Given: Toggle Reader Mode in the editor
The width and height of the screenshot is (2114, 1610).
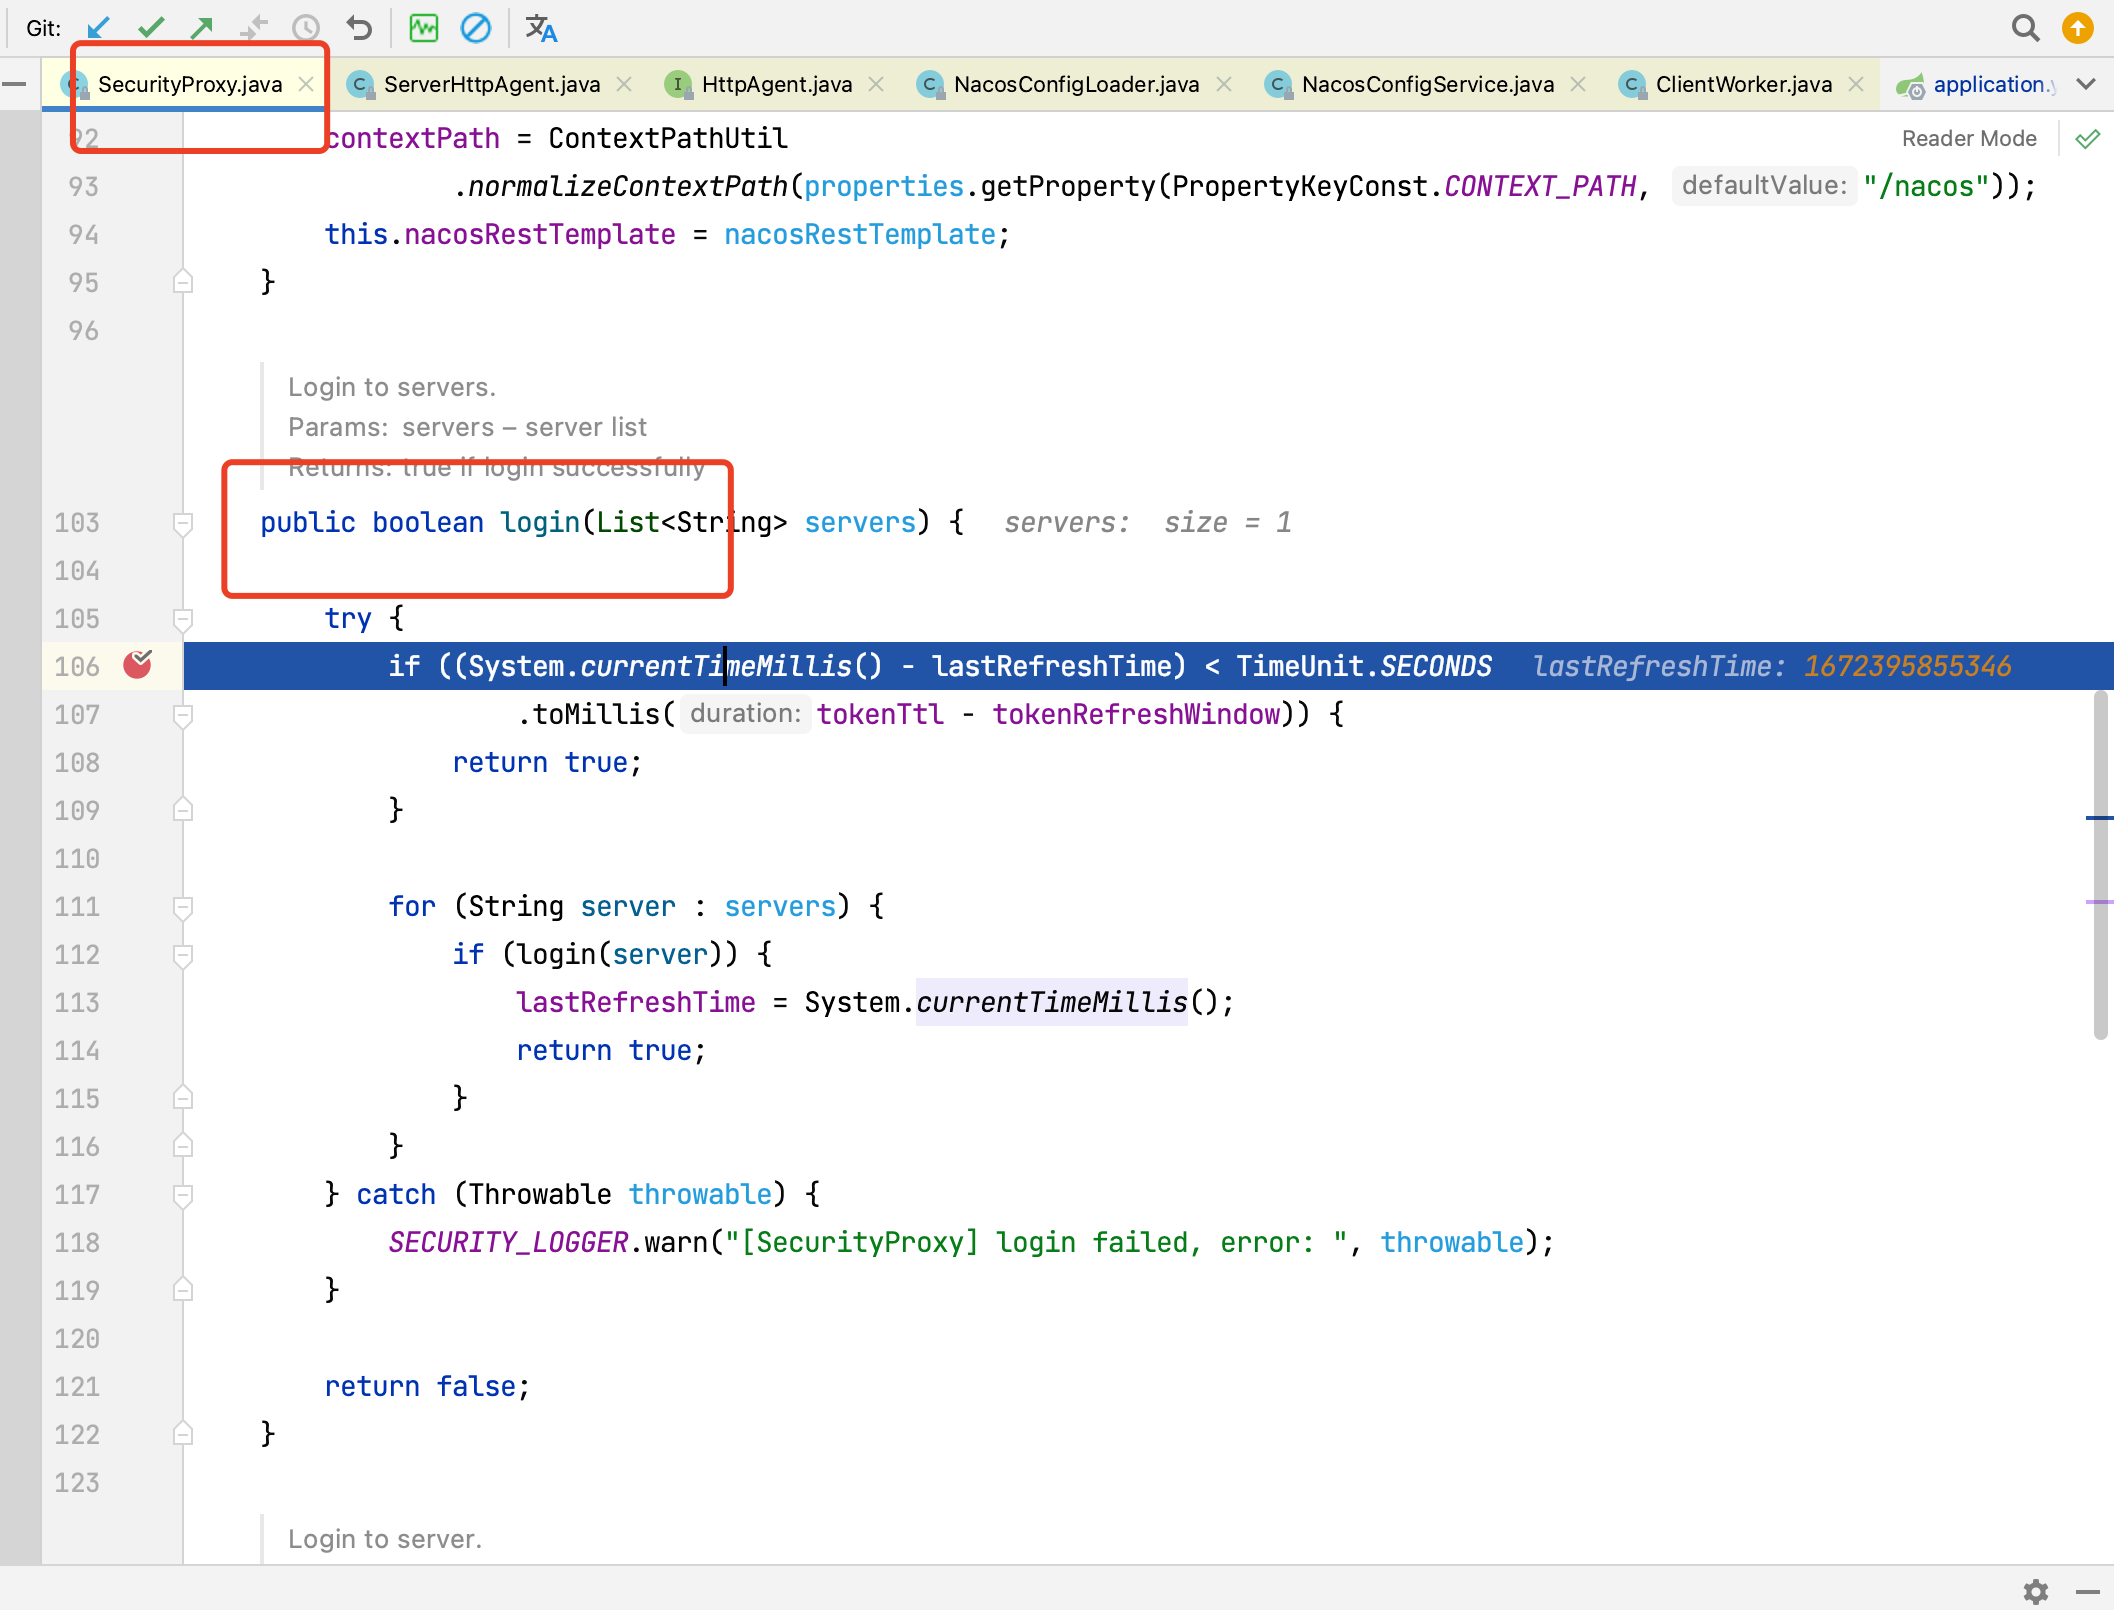Looking at the screenshot, I should coord(1968,138).
